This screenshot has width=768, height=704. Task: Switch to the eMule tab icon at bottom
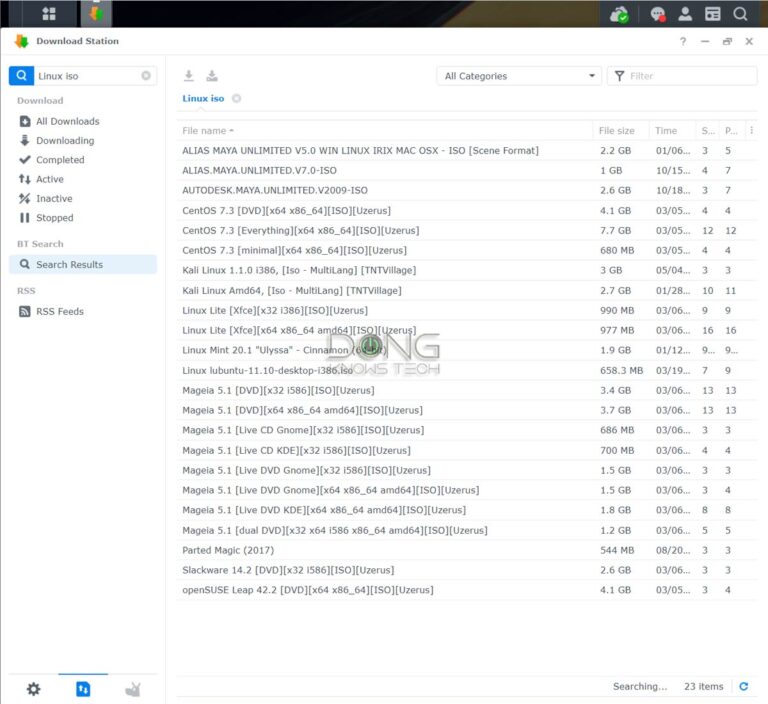click(132, 689)
